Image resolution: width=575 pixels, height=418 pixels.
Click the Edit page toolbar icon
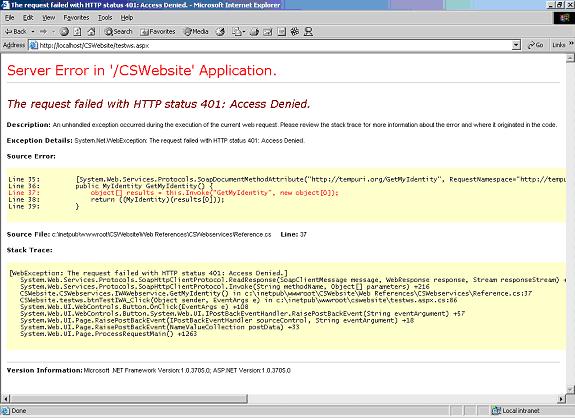268,32
